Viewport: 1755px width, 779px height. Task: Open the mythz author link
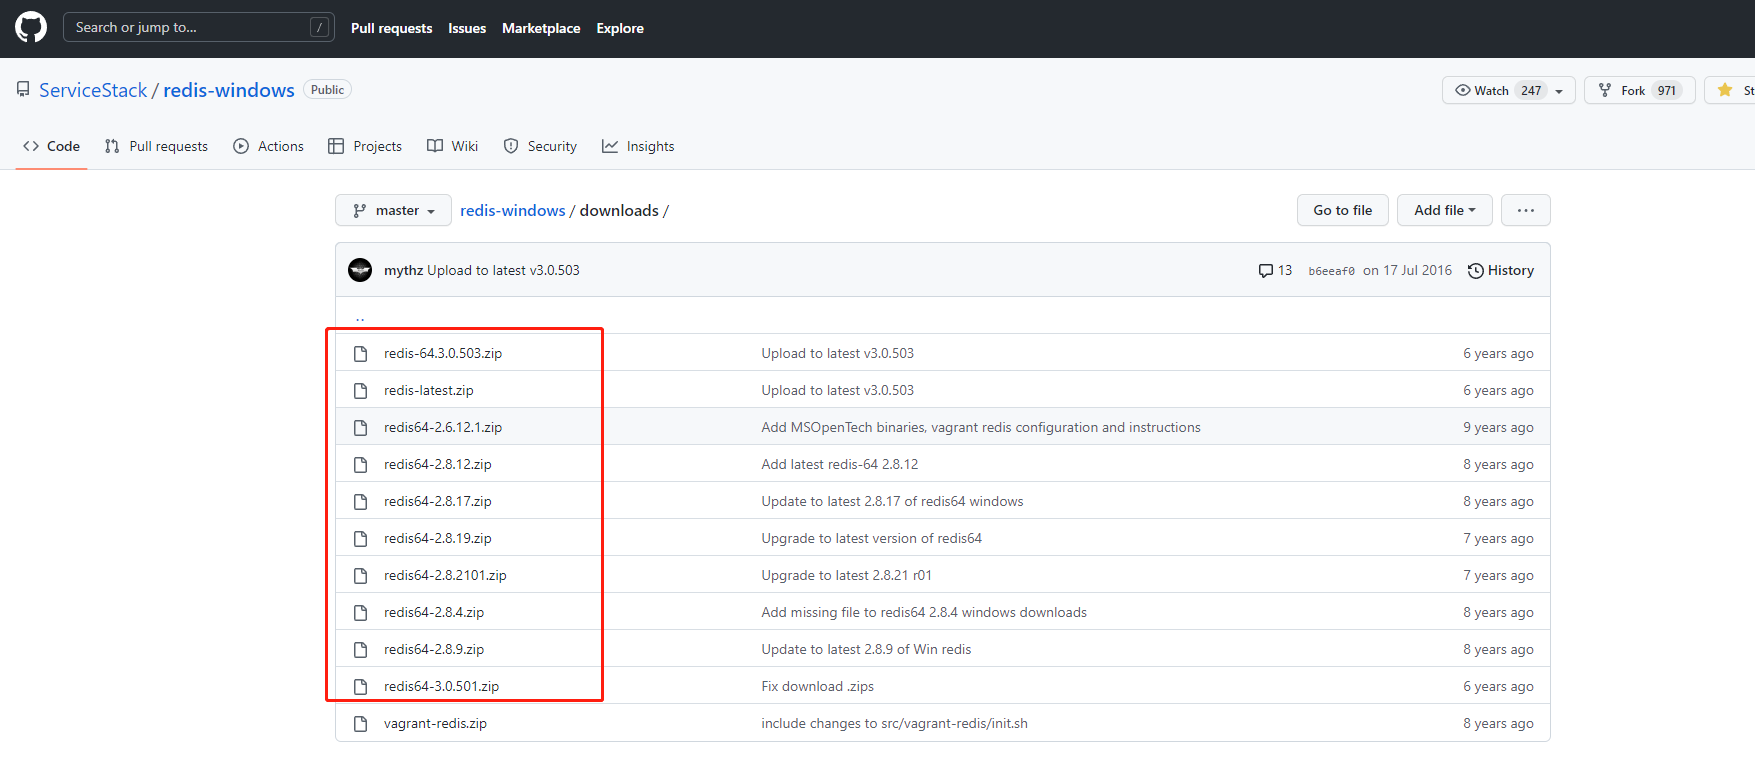[x=403, y=270]
